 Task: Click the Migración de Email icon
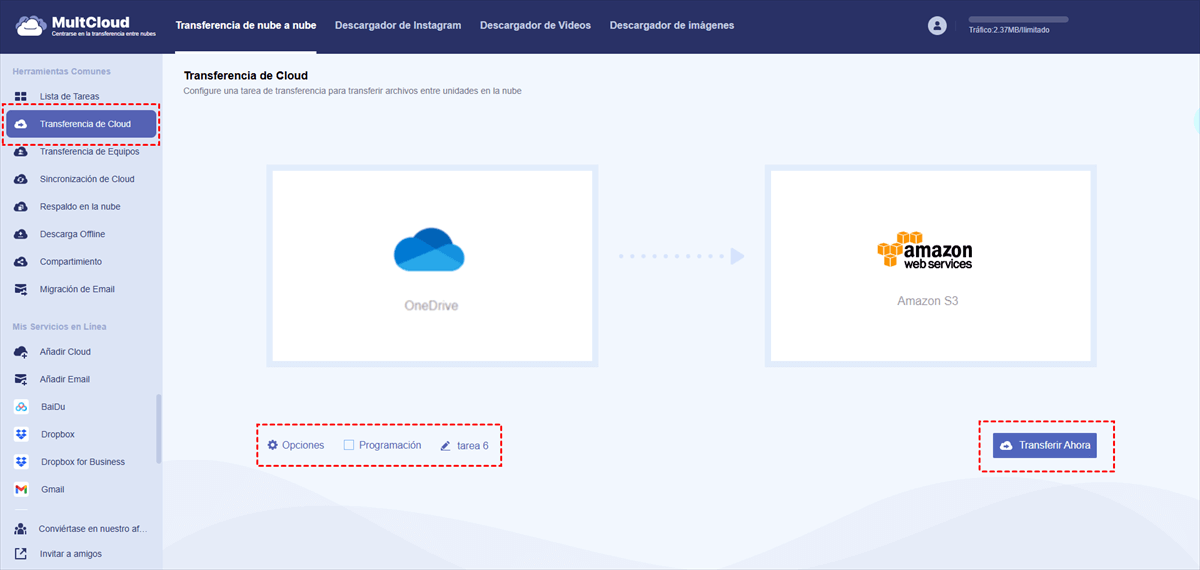coord(20,289)
